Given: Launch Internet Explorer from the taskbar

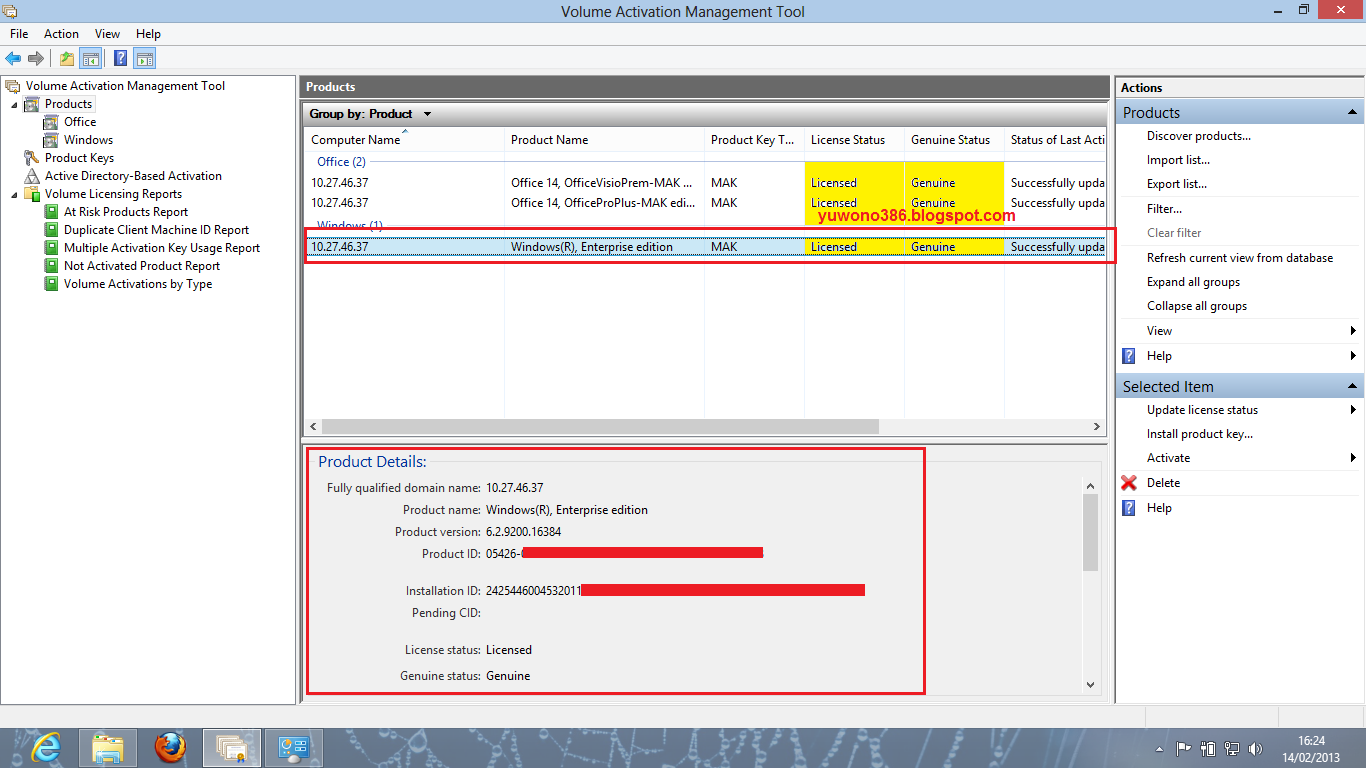Looking at the screenshot, I should point(46,748).
